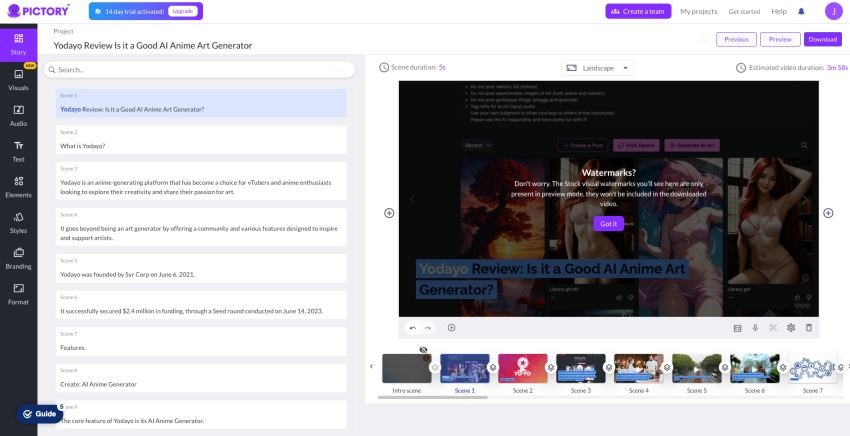
Task: Open the Audio panel in sidebar
Action: (x=18, y=116)
